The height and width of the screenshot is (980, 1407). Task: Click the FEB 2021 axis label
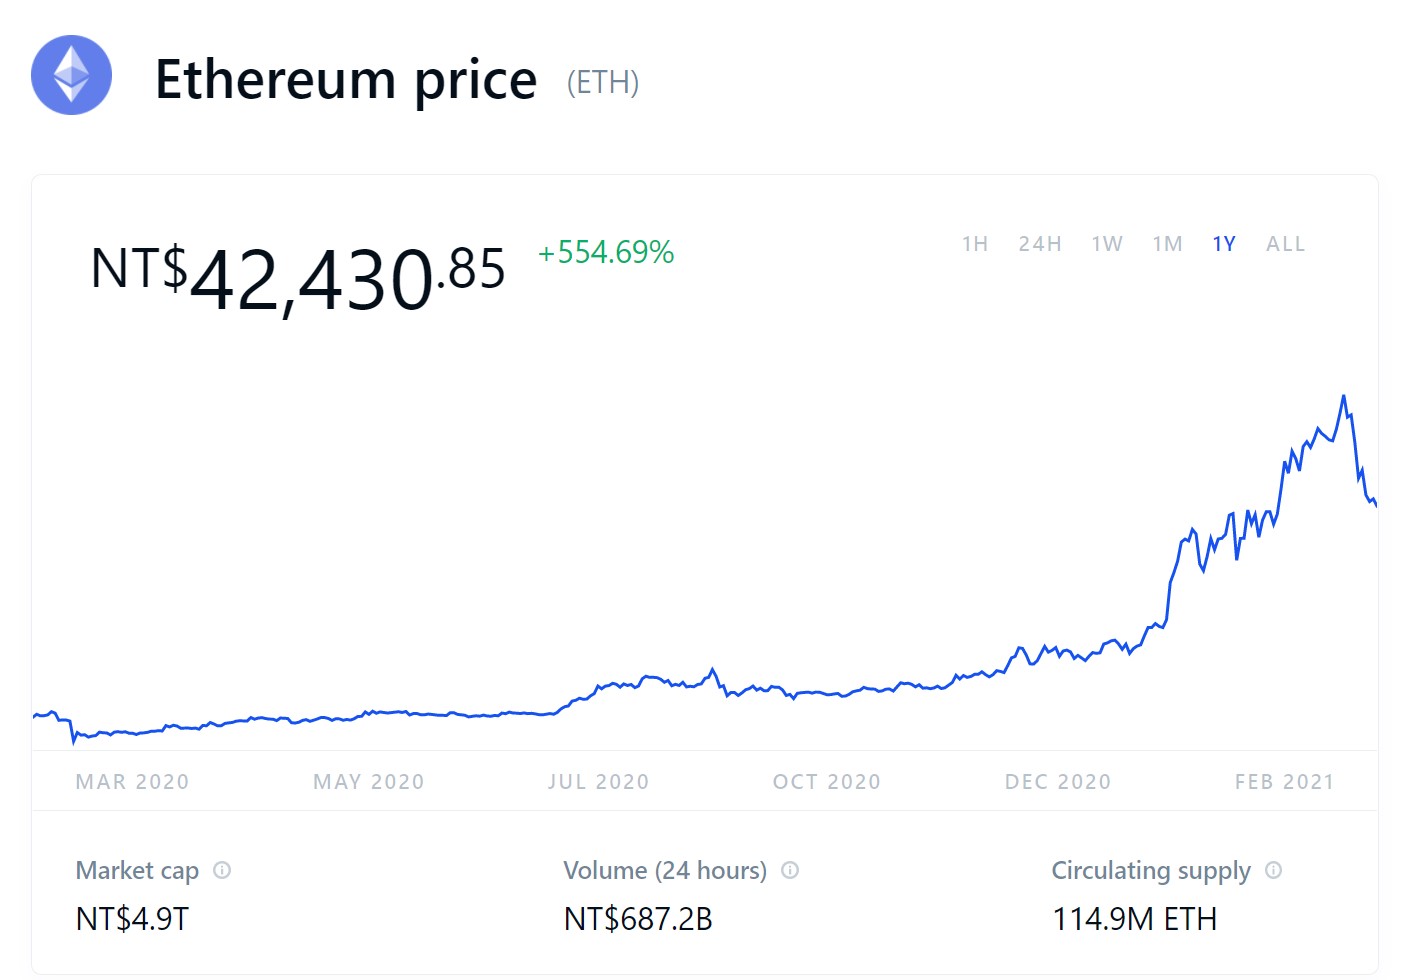click(1284, 782)
